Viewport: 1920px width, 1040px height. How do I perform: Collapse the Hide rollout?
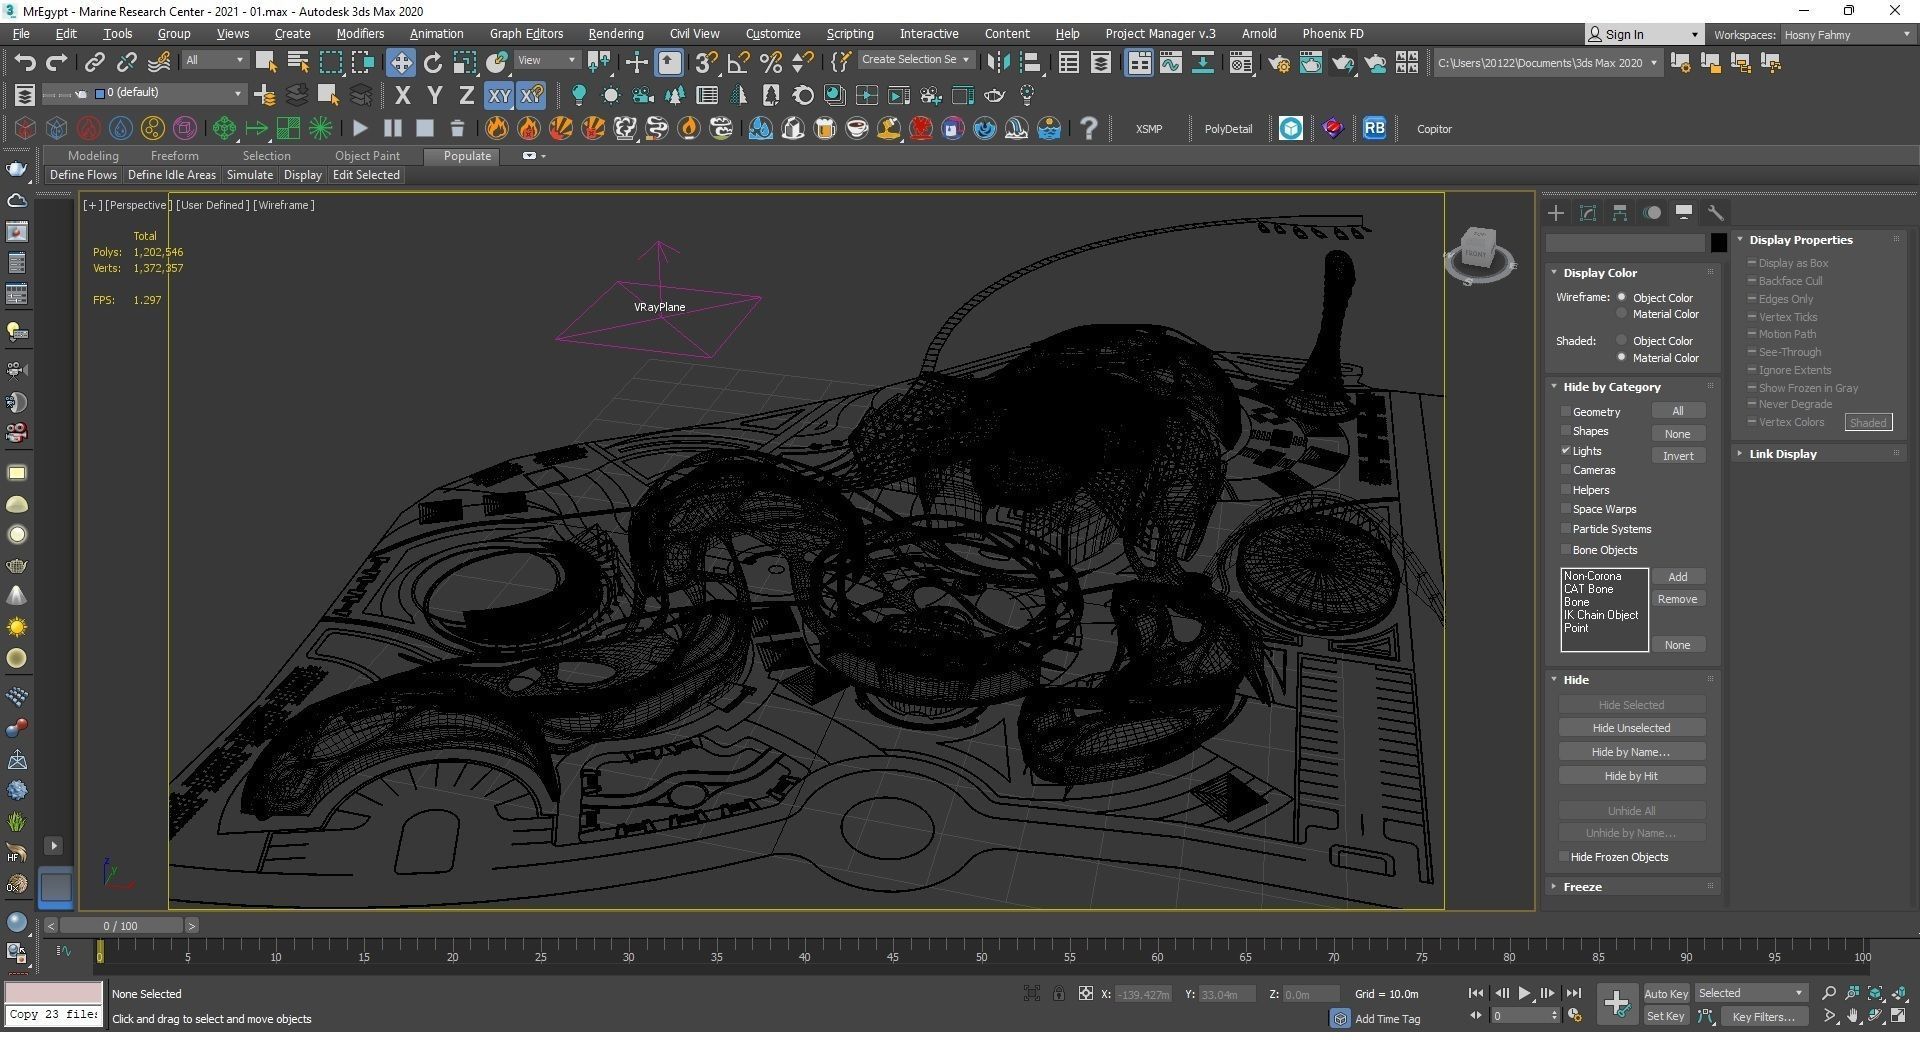[1576, 680]
